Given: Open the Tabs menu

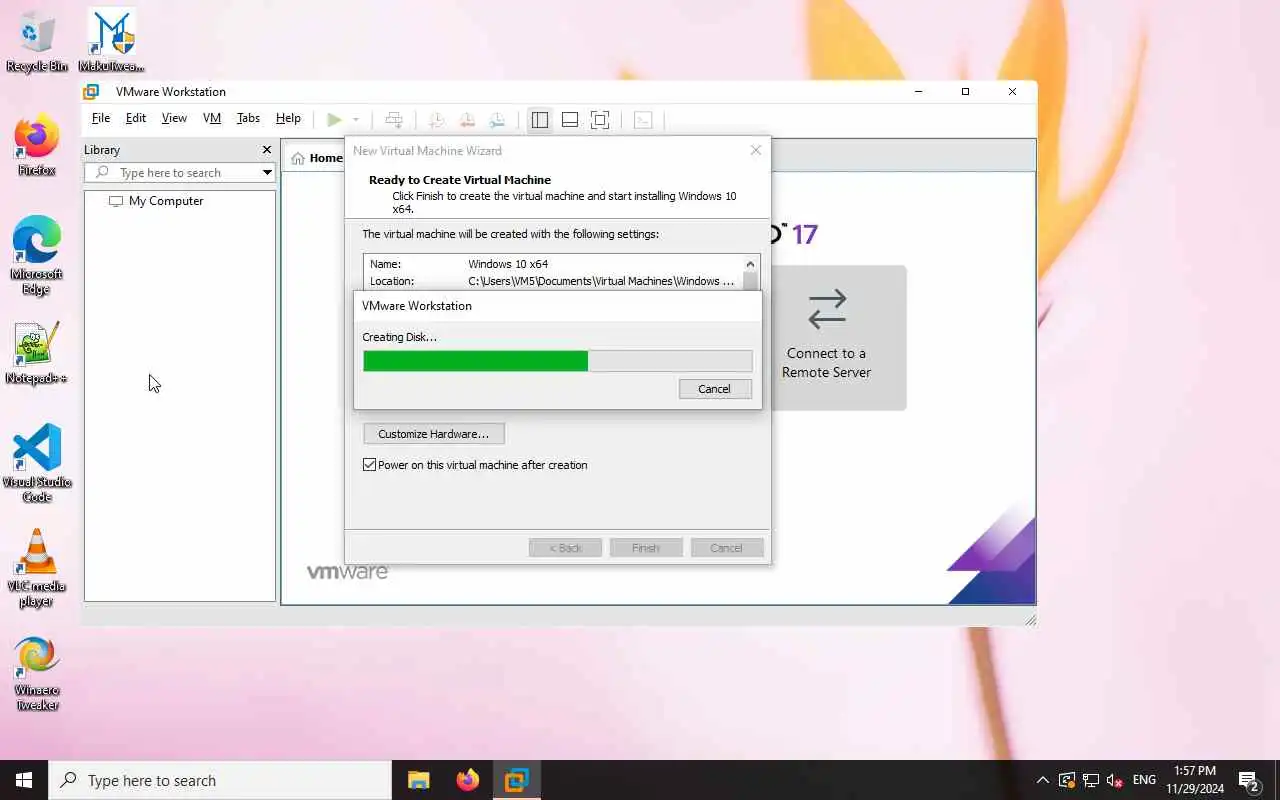Looking at the screenshot, I should pyautogui.click(x=248, y=118).
